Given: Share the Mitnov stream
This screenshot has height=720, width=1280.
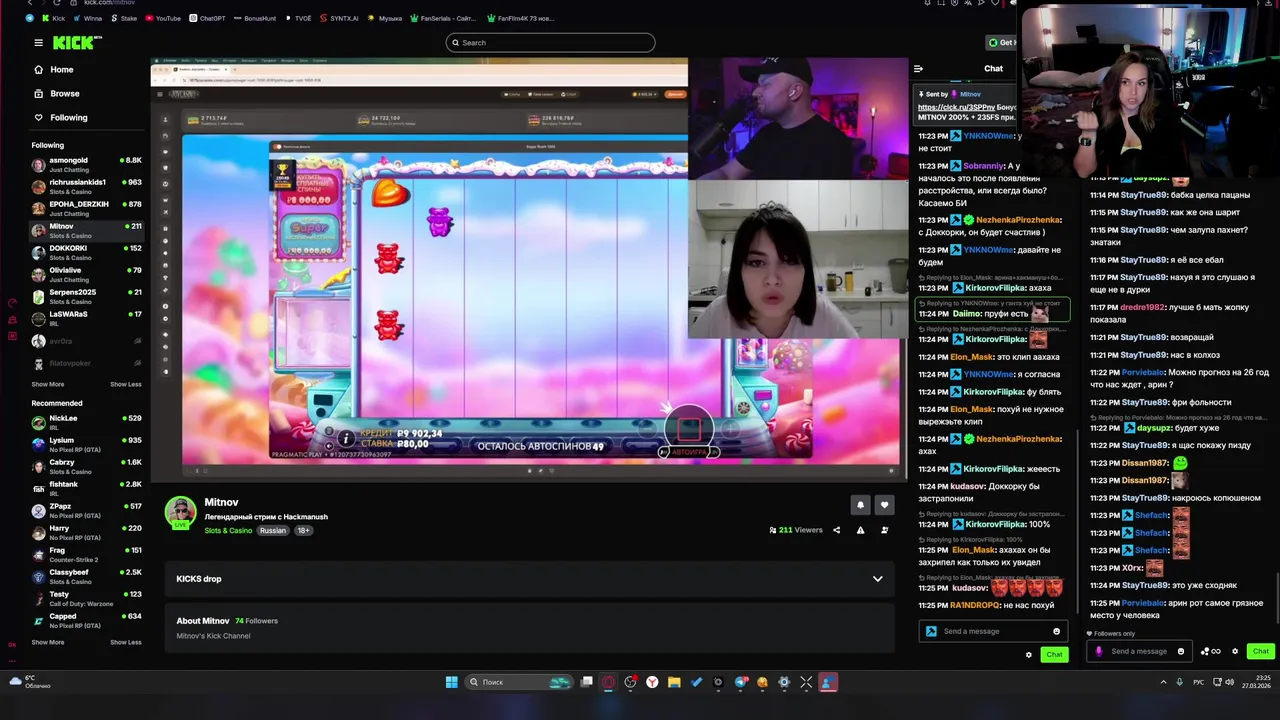Looking at the screenshot, I should pos(836,530).
